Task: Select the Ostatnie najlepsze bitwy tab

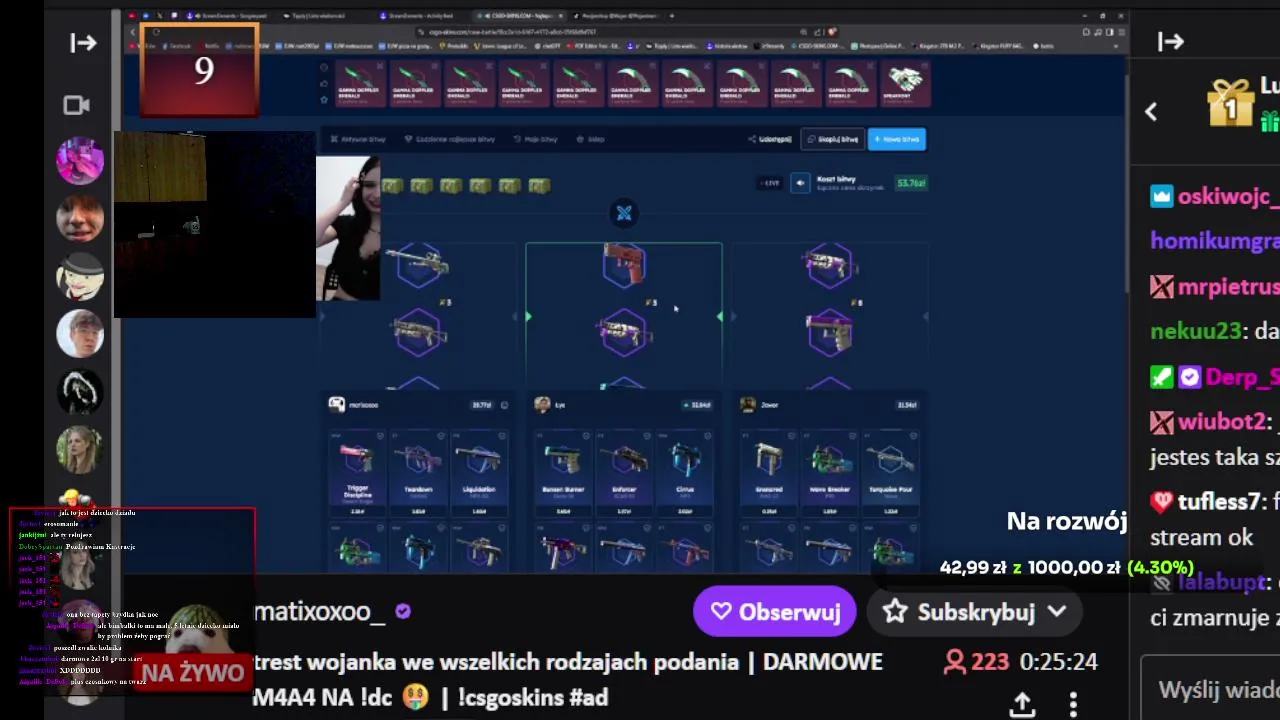Action: (x=450, y=139)
